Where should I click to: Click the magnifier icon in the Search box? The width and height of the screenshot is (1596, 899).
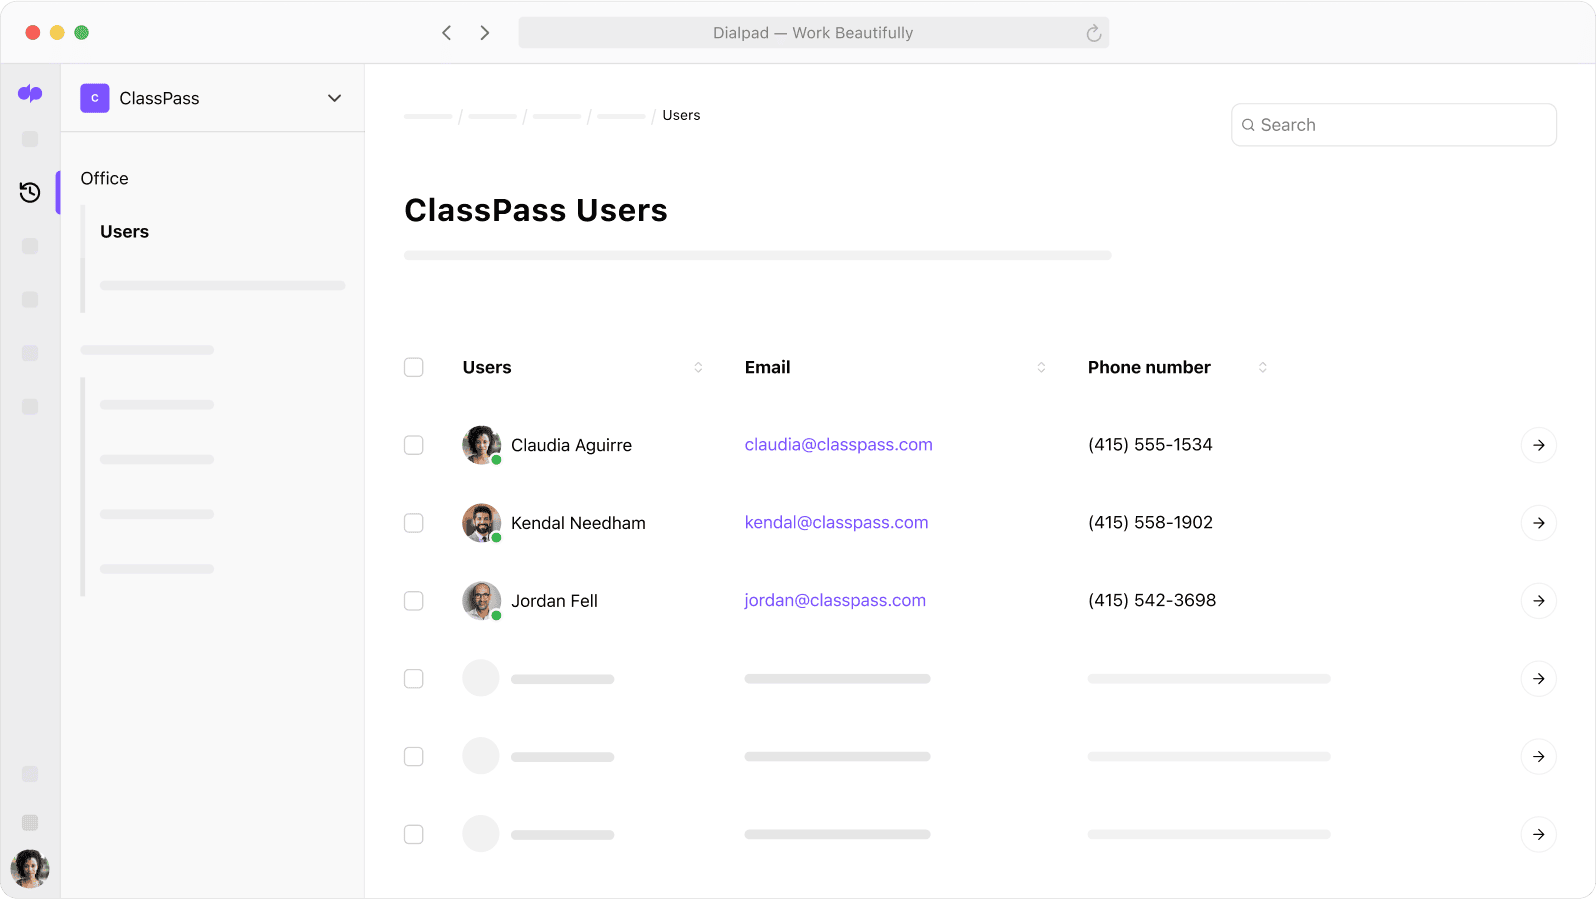pos(1248,125)
